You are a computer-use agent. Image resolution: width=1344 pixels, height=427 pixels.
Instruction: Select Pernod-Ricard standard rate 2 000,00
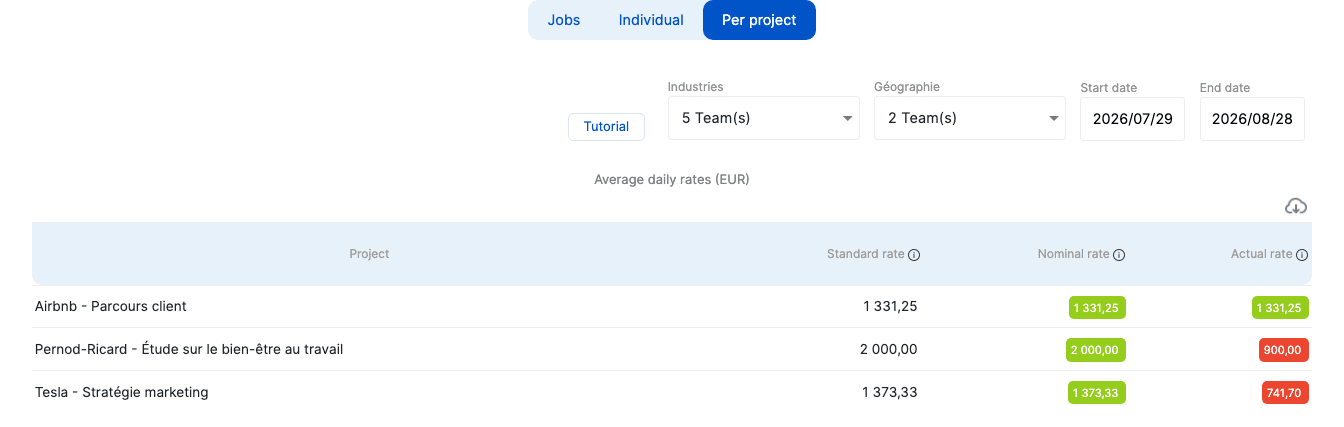(888, 350)
